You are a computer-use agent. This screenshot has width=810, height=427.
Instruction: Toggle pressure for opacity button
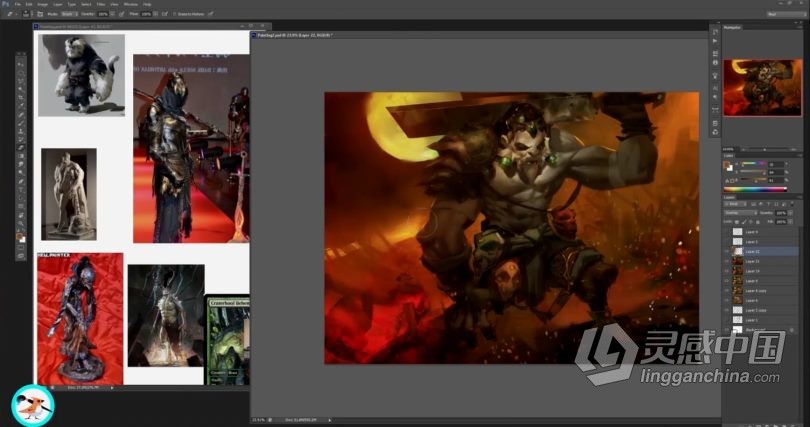(121, 14)
